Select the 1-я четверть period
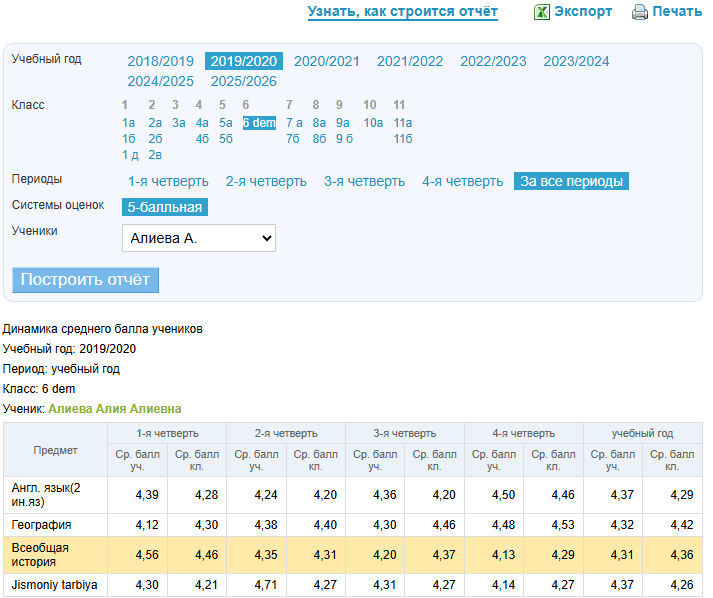 click(x=168, y=181)
